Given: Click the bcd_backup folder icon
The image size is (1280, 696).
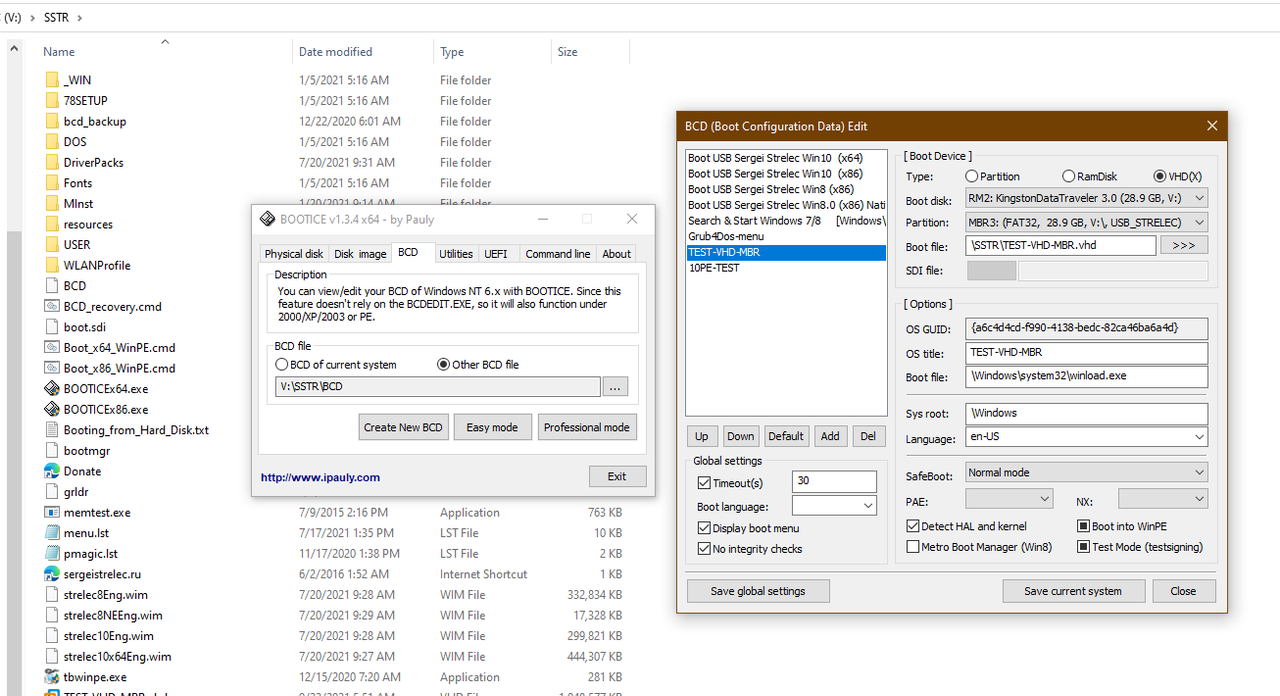Looking at the screenshot, I should coord(52,121).
